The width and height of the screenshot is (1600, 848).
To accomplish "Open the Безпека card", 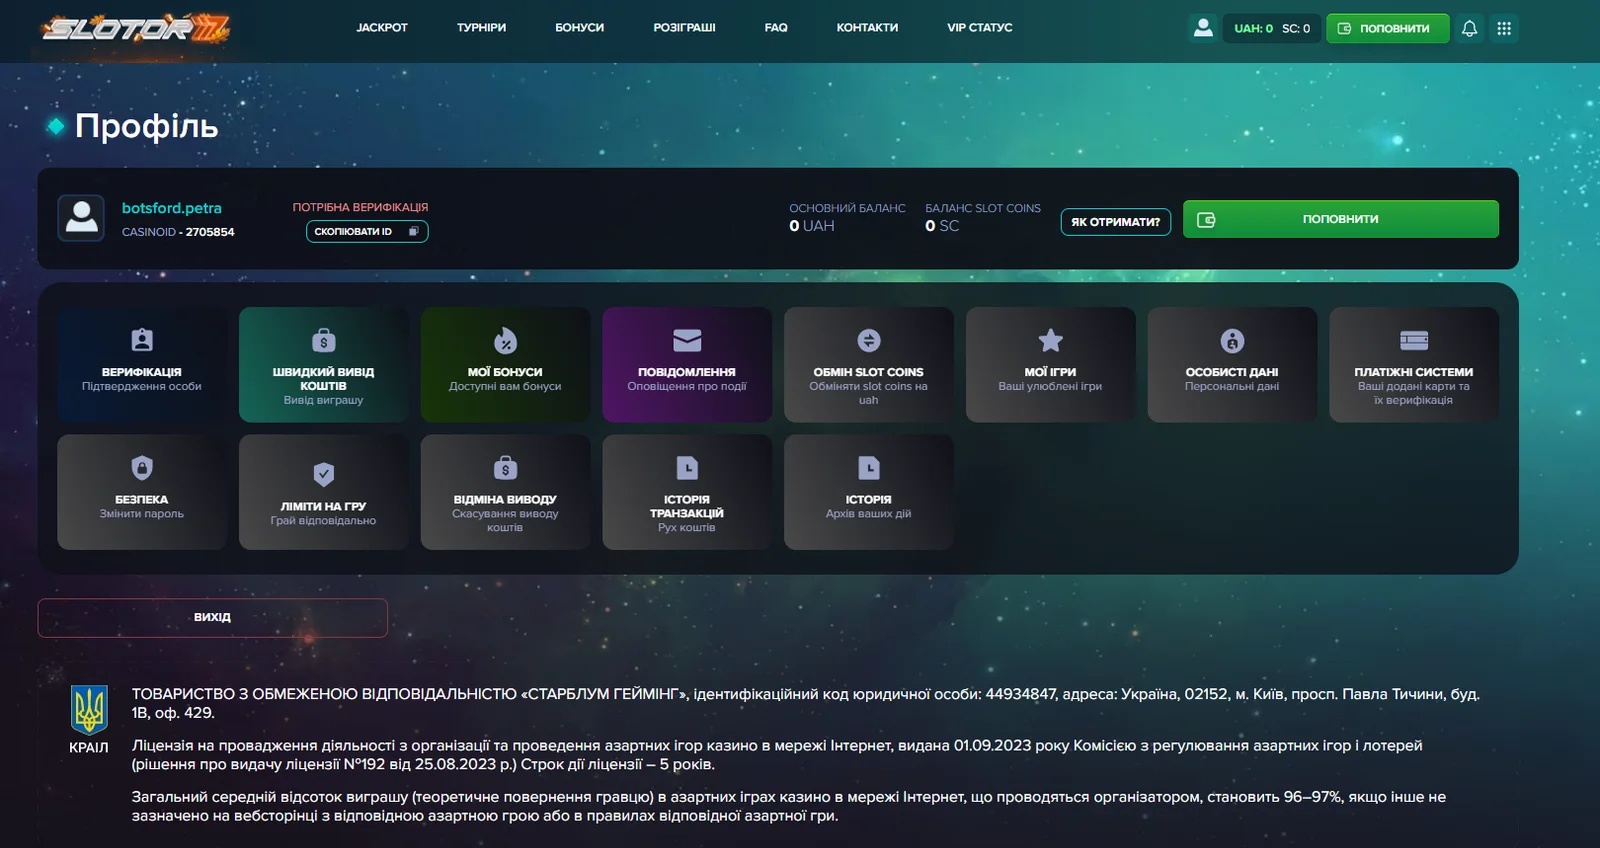I will tap(142, 492).
